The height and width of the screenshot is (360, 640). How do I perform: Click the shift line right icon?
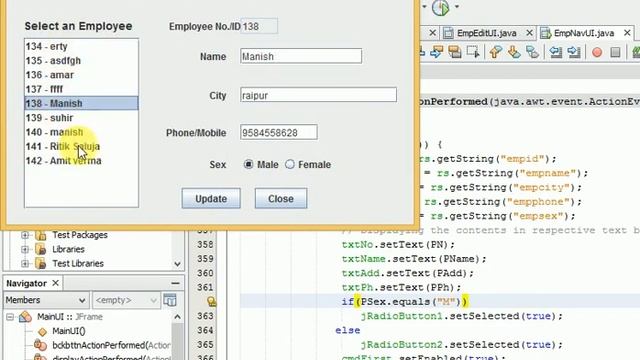[574, 52]
